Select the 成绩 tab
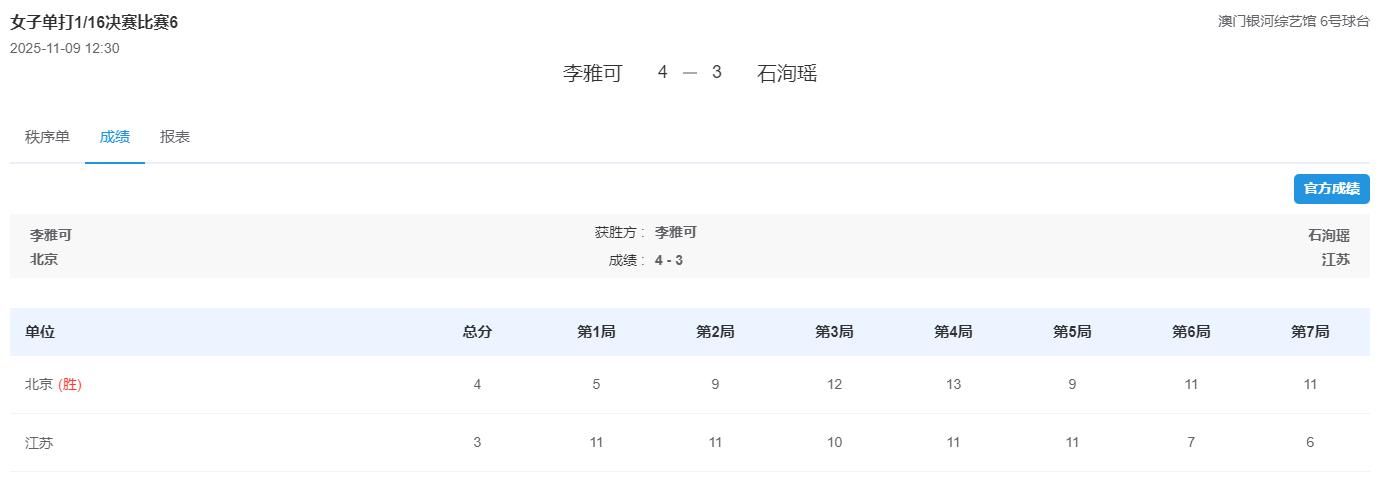 click(114, 137)
